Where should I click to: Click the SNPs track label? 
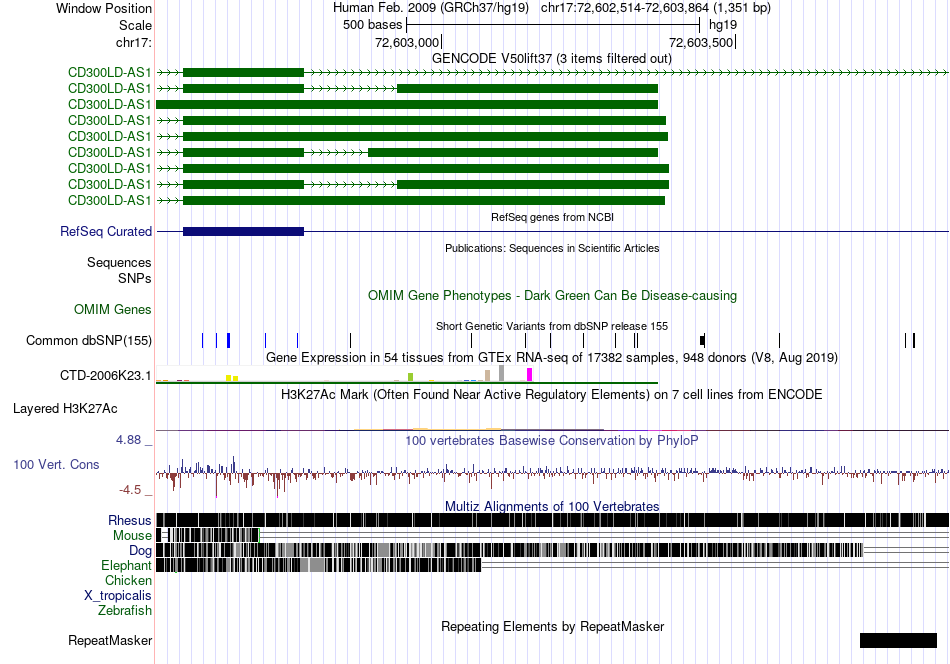[x=135, y=278]
